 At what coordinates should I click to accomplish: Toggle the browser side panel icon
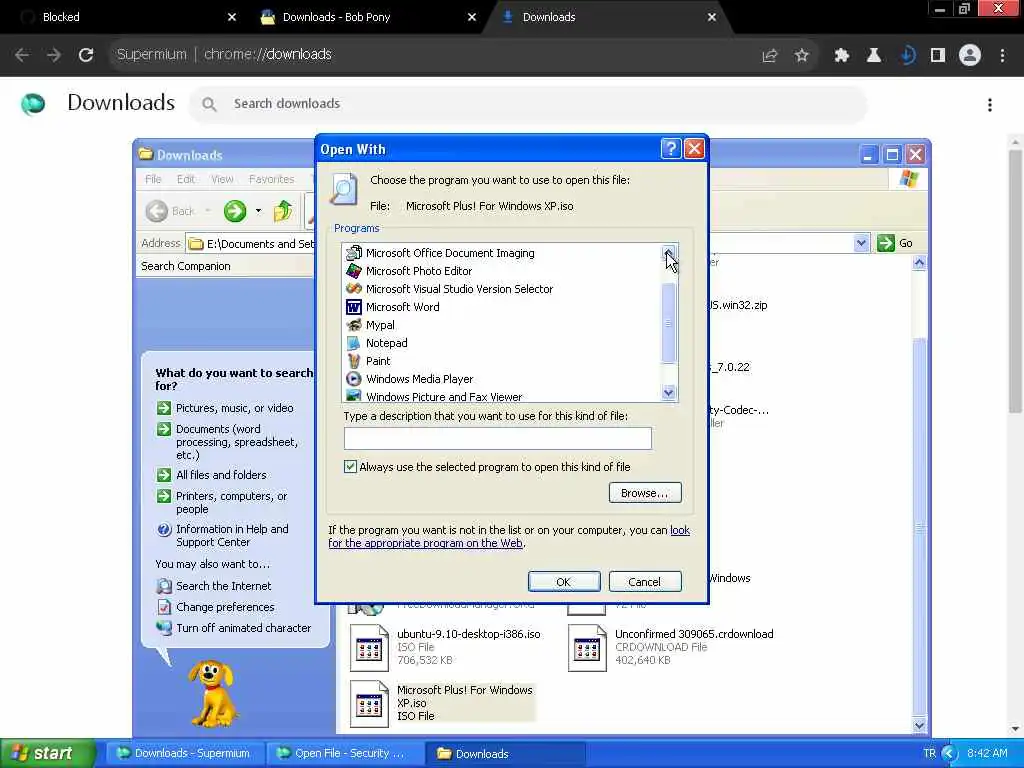[x=938, y=56]
